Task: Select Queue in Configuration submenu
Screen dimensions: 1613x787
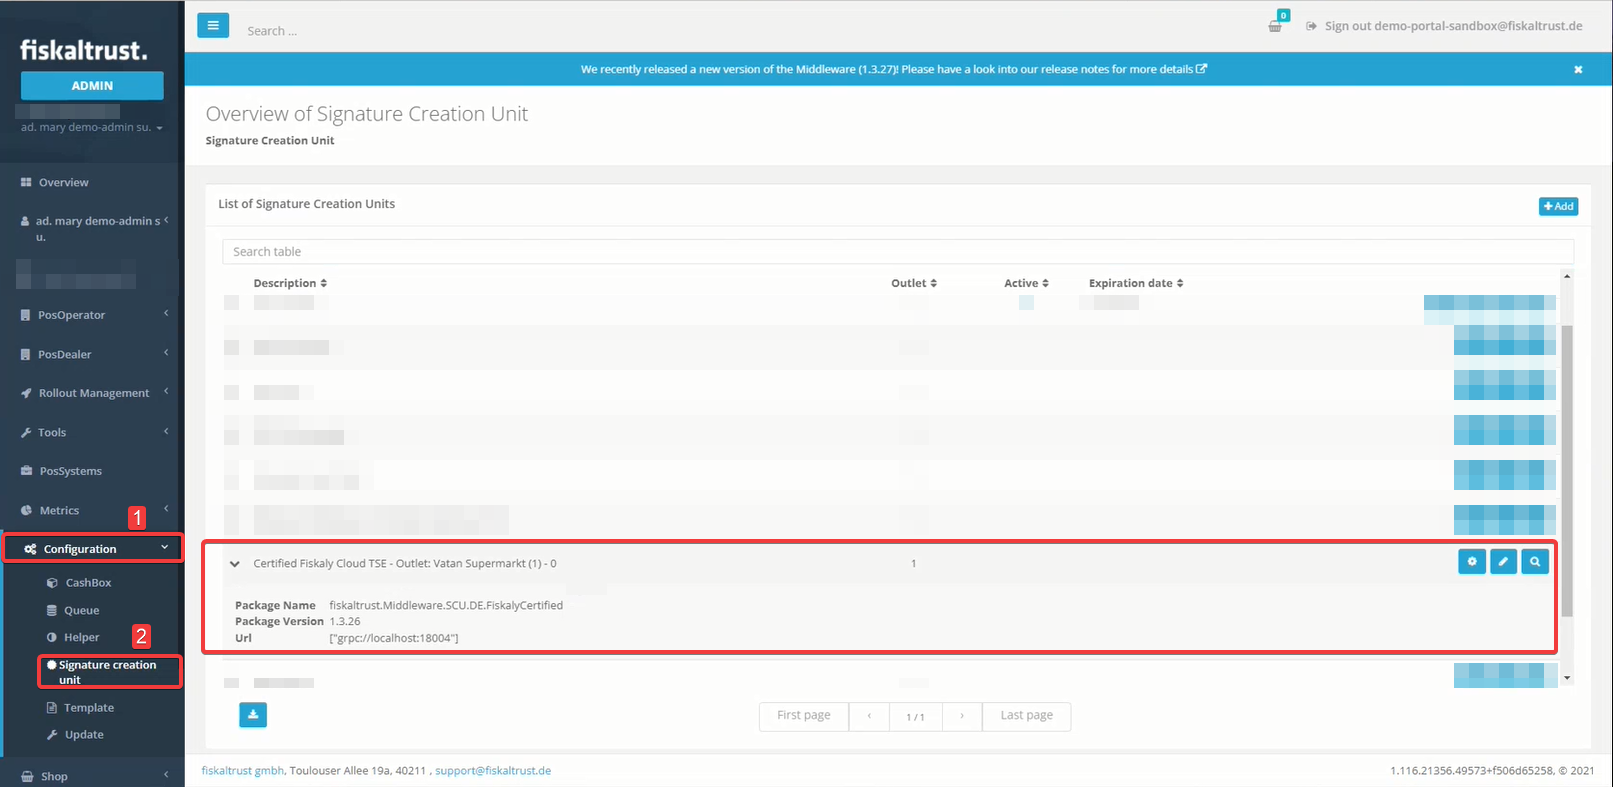Action: (82, 610)
